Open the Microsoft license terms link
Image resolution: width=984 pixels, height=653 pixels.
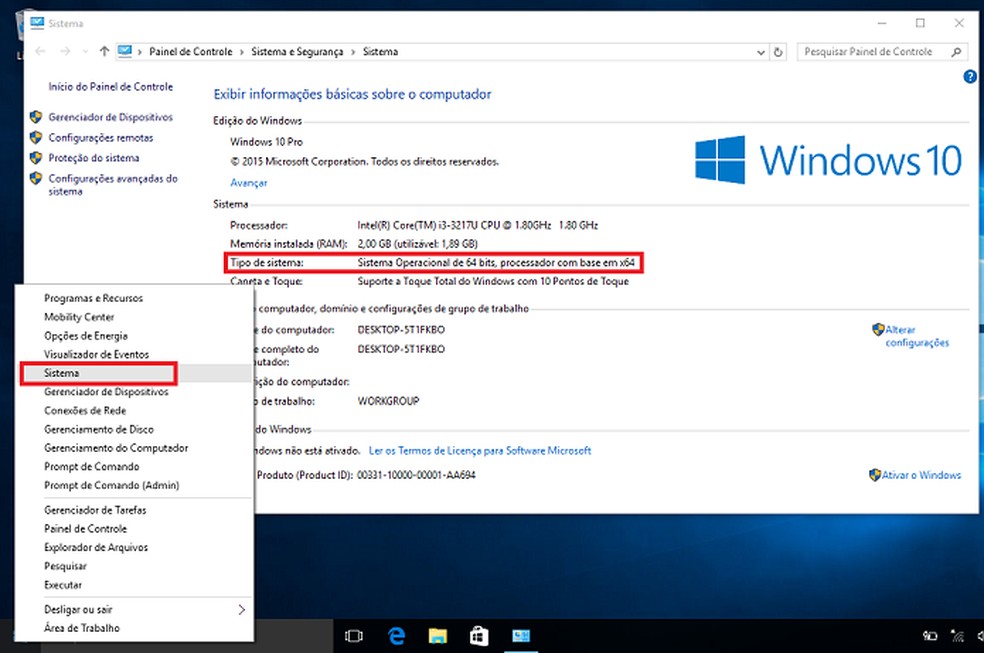(480, 451)
